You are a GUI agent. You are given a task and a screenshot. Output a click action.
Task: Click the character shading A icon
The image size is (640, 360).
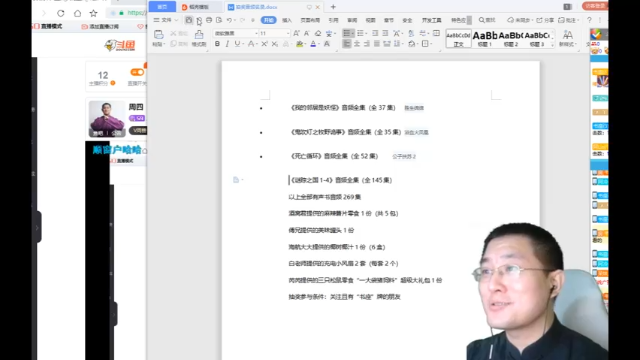pyautogui.click(x=327, y=44)
